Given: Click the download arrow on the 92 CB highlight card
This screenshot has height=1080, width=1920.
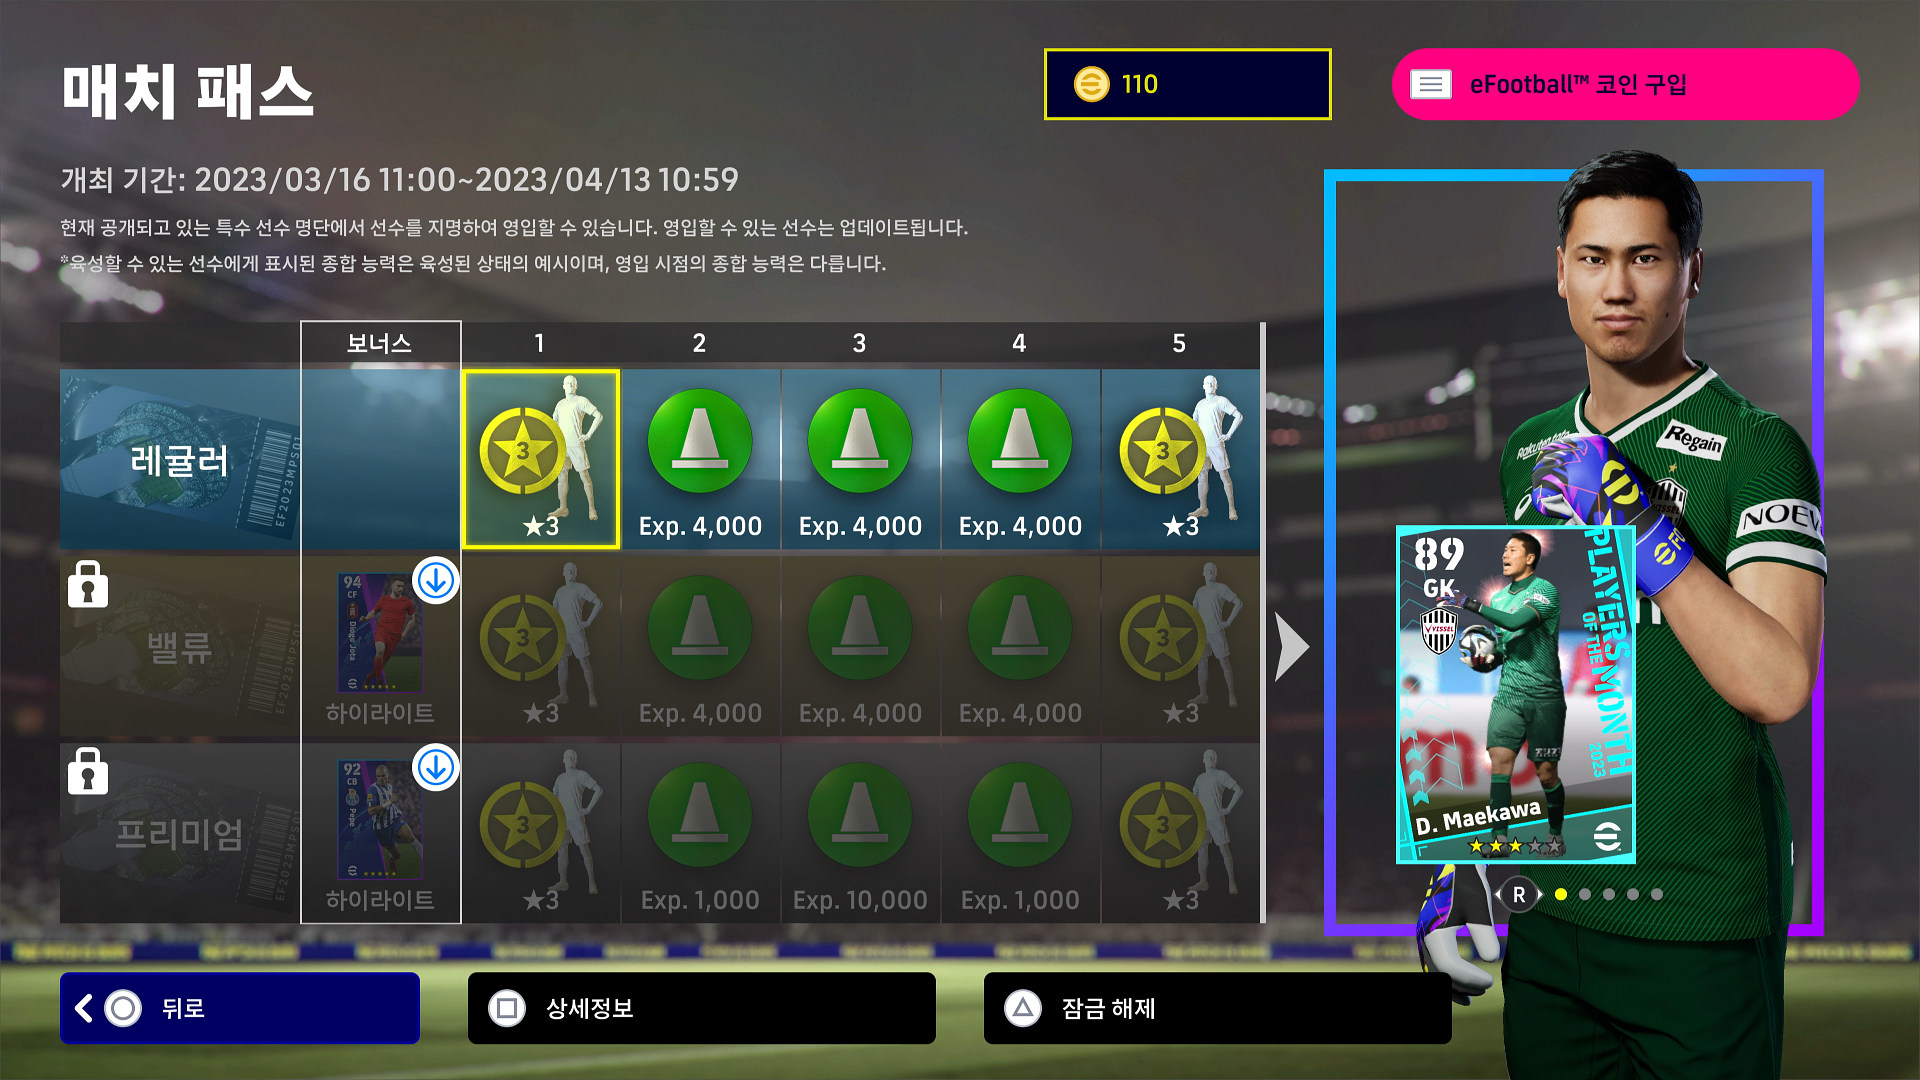Looking at the screenshot, I should pyautogui.click(x=436, y=767).
